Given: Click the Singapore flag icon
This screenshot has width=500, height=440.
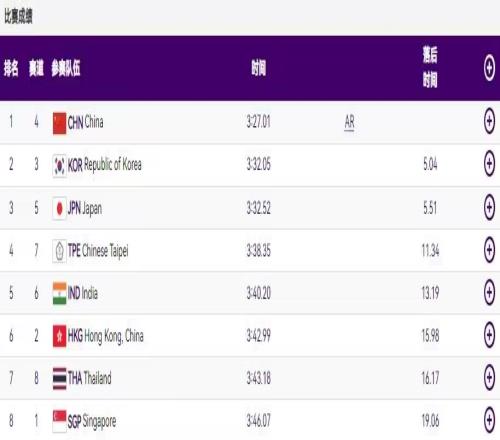Looking at the screenshot, I should [x=59, y=421].
